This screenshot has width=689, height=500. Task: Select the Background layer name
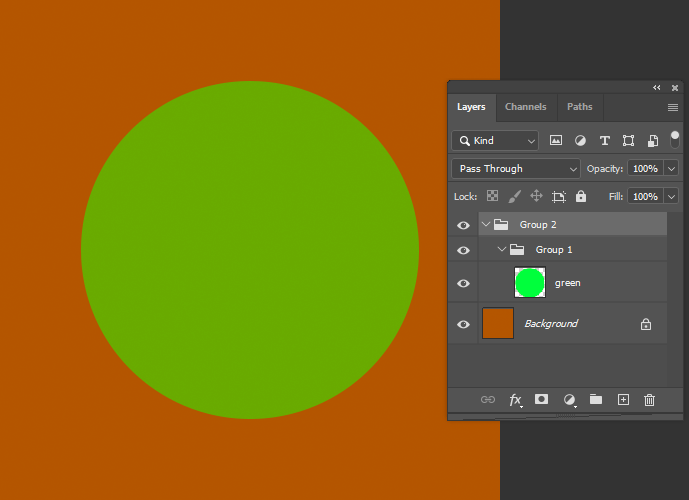pos(551,324)
